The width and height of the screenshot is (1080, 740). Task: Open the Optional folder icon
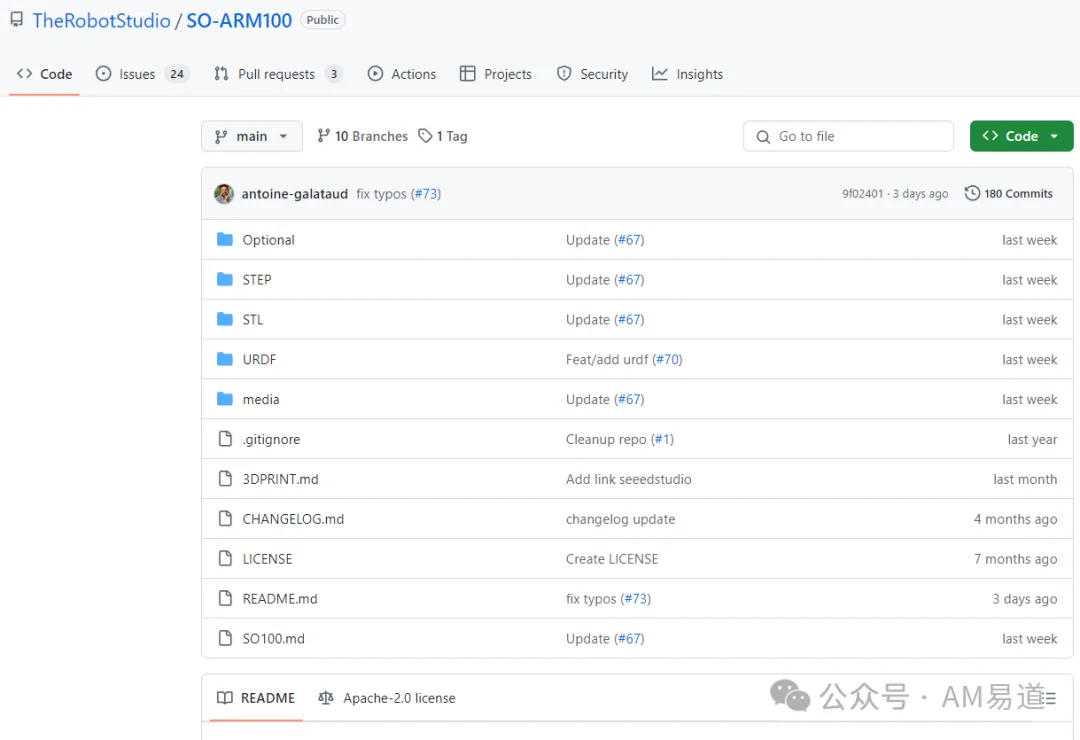tap(225, 240)
